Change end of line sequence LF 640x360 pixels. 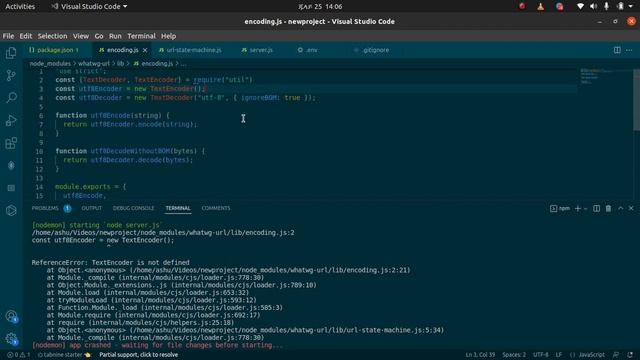click(x=558, y=355)
